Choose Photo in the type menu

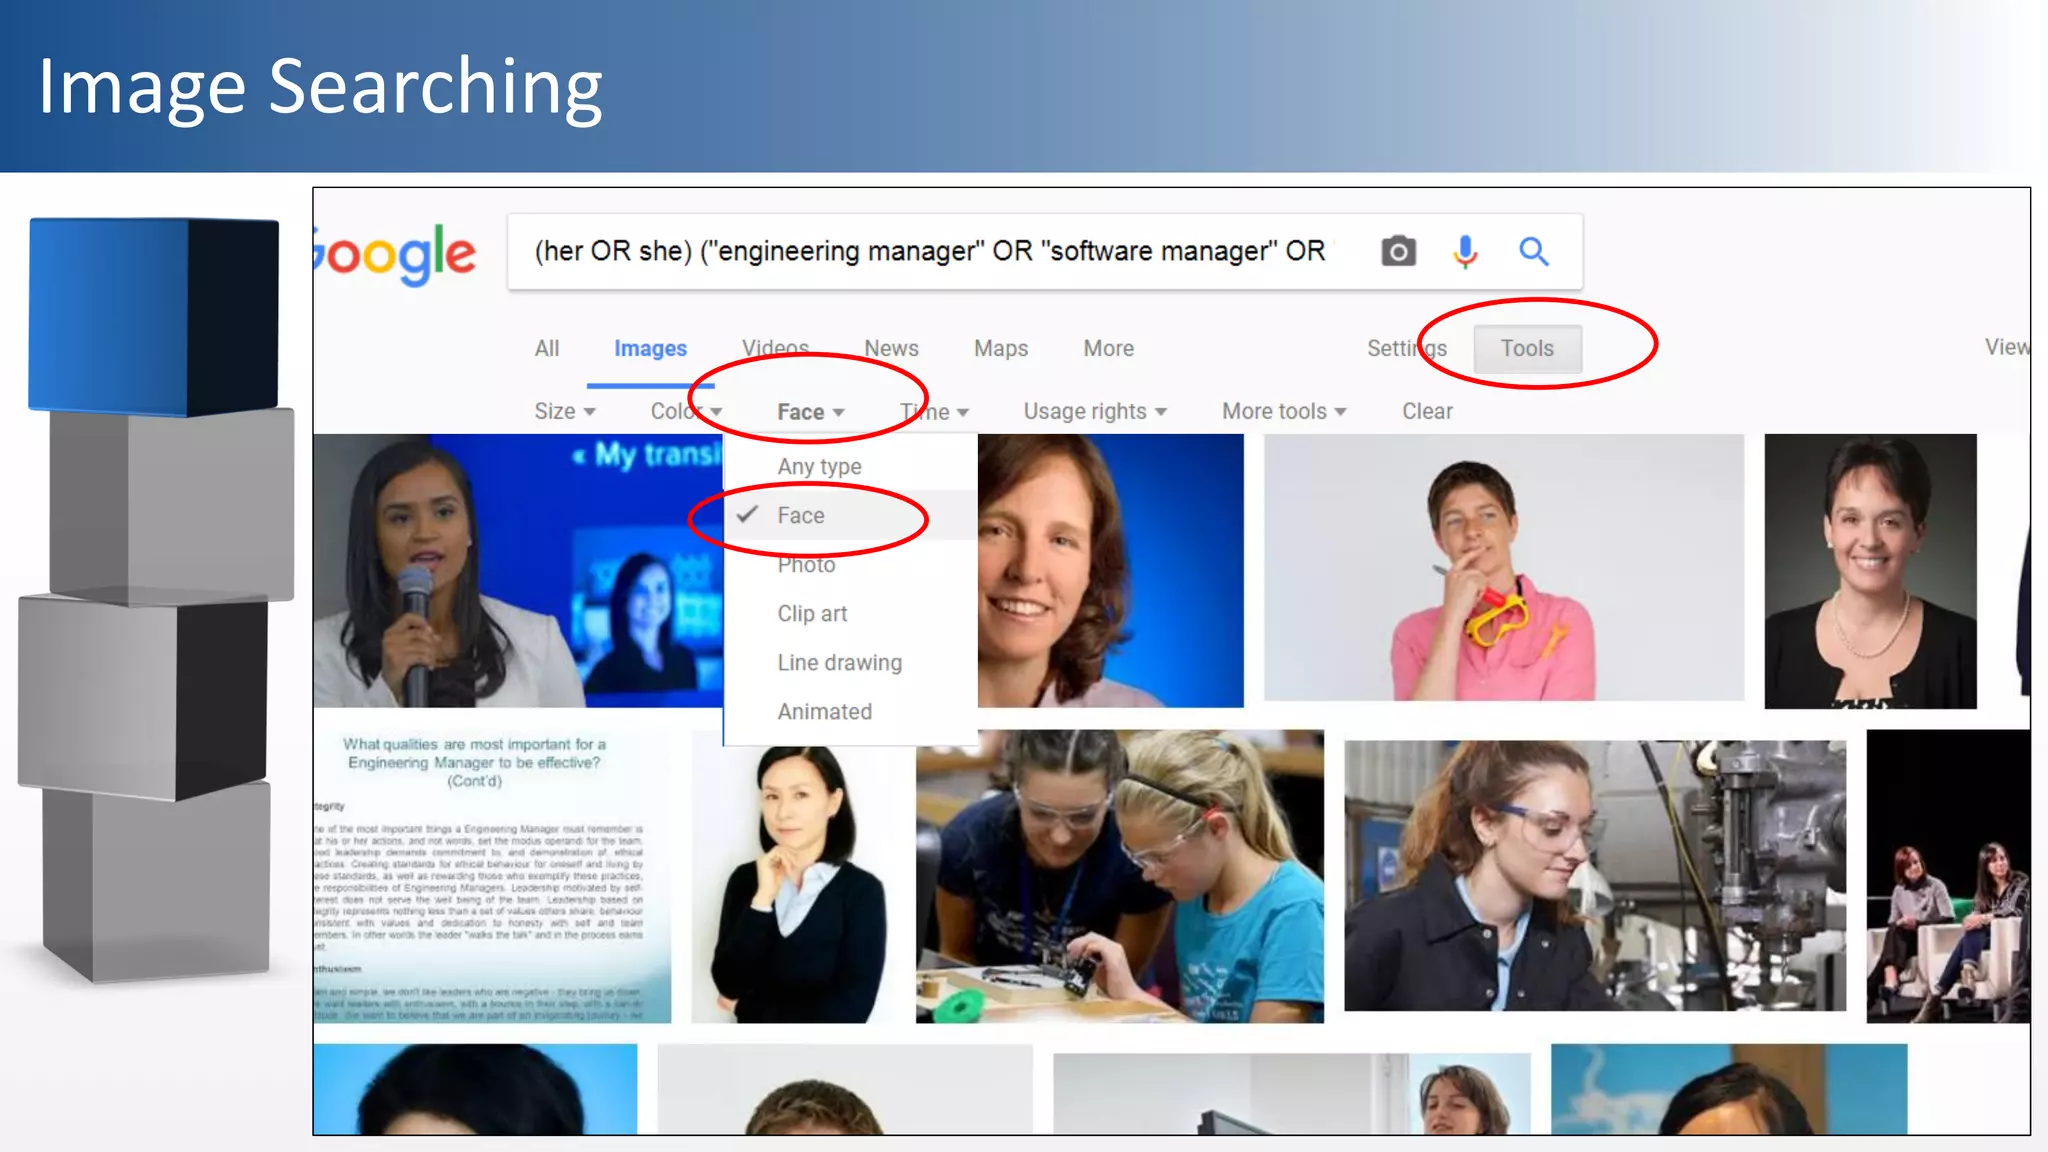point(851,564)
